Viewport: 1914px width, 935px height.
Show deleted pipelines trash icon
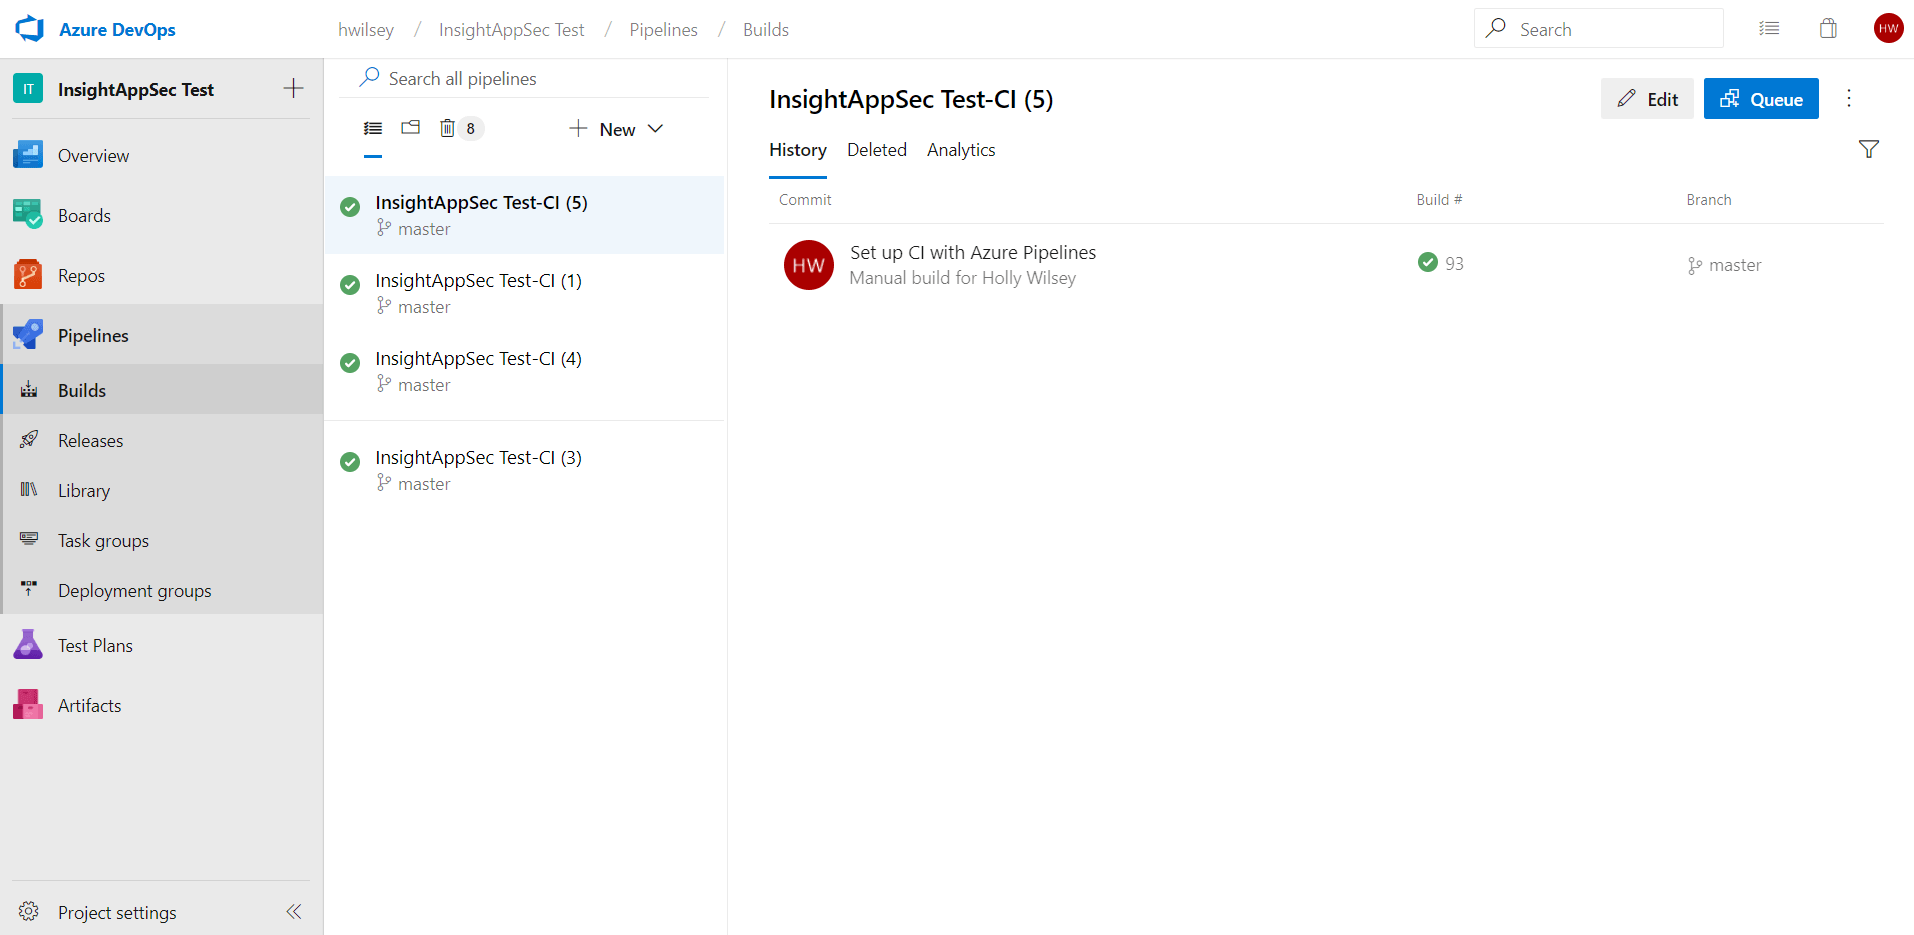click(x=448, y=128)
